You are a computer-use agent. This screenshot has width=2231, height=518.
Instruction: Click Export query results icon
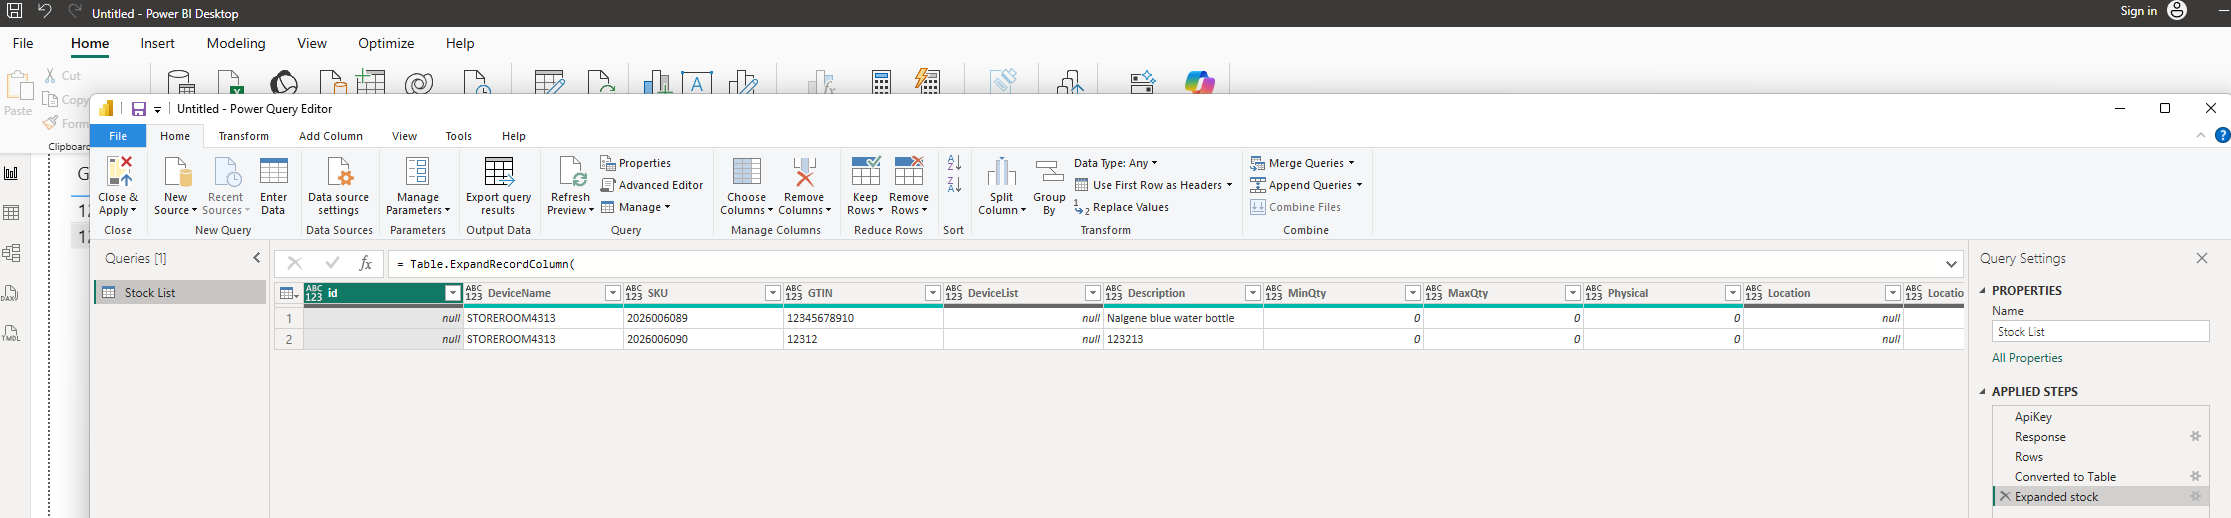click(498, 172)
